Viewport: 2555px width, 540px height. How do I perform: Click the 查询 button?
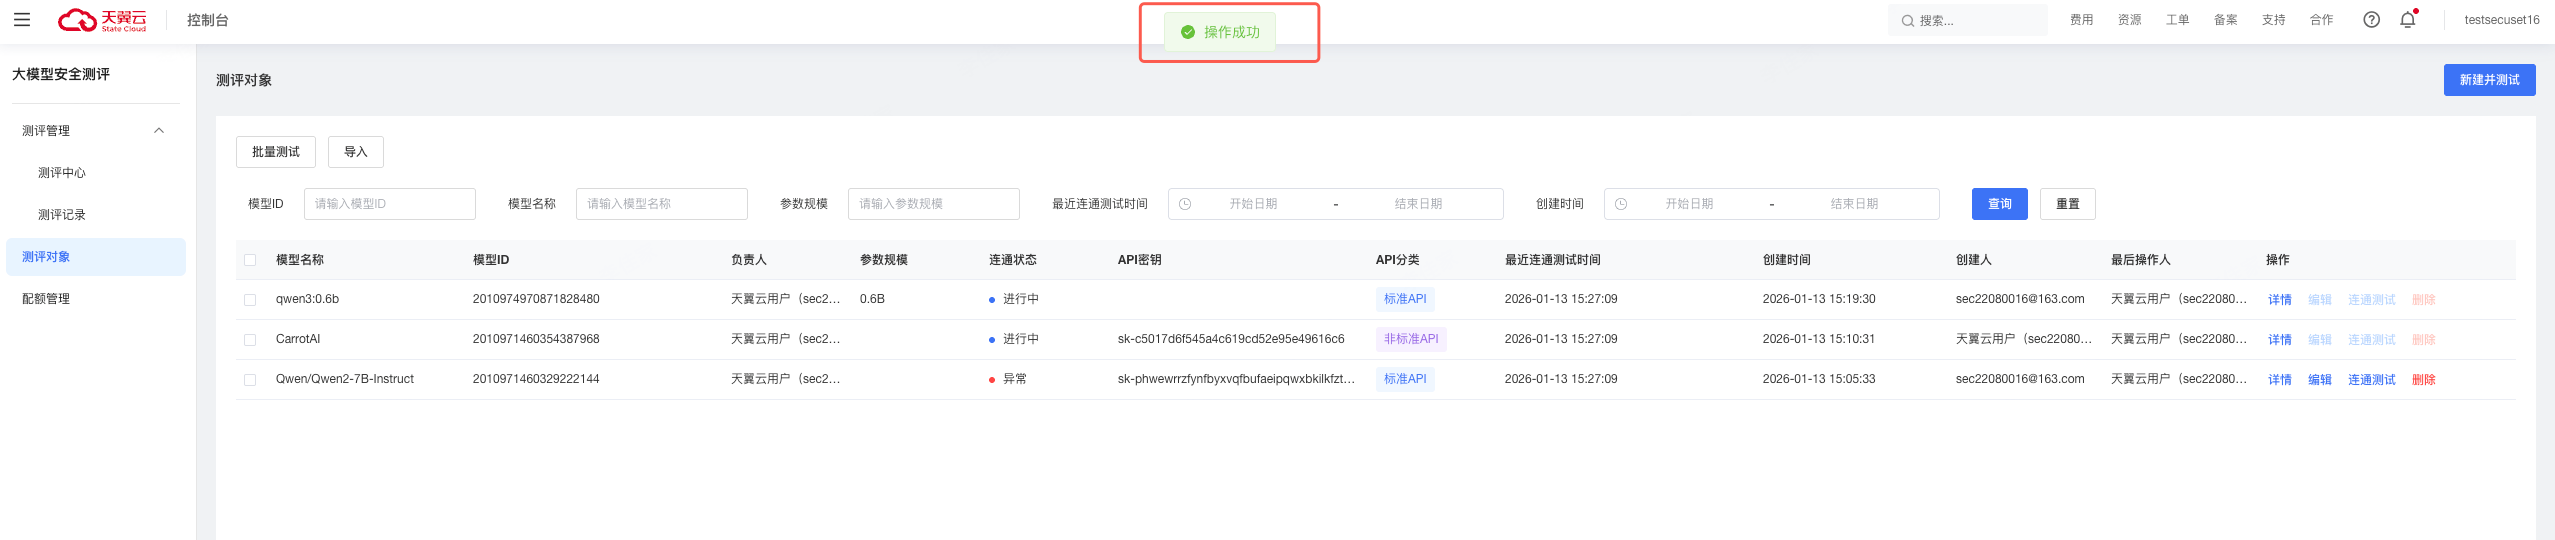click(x=2000, y=204)
